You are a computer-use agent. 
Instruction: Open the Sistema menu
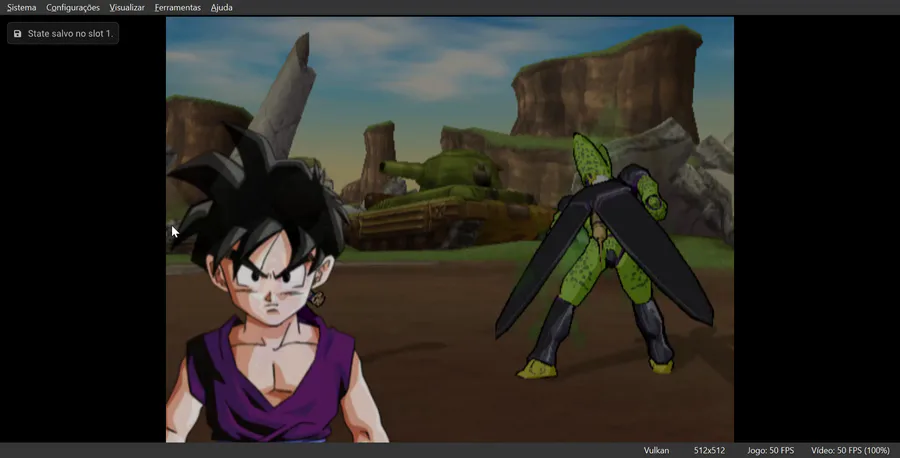[21, 7]
